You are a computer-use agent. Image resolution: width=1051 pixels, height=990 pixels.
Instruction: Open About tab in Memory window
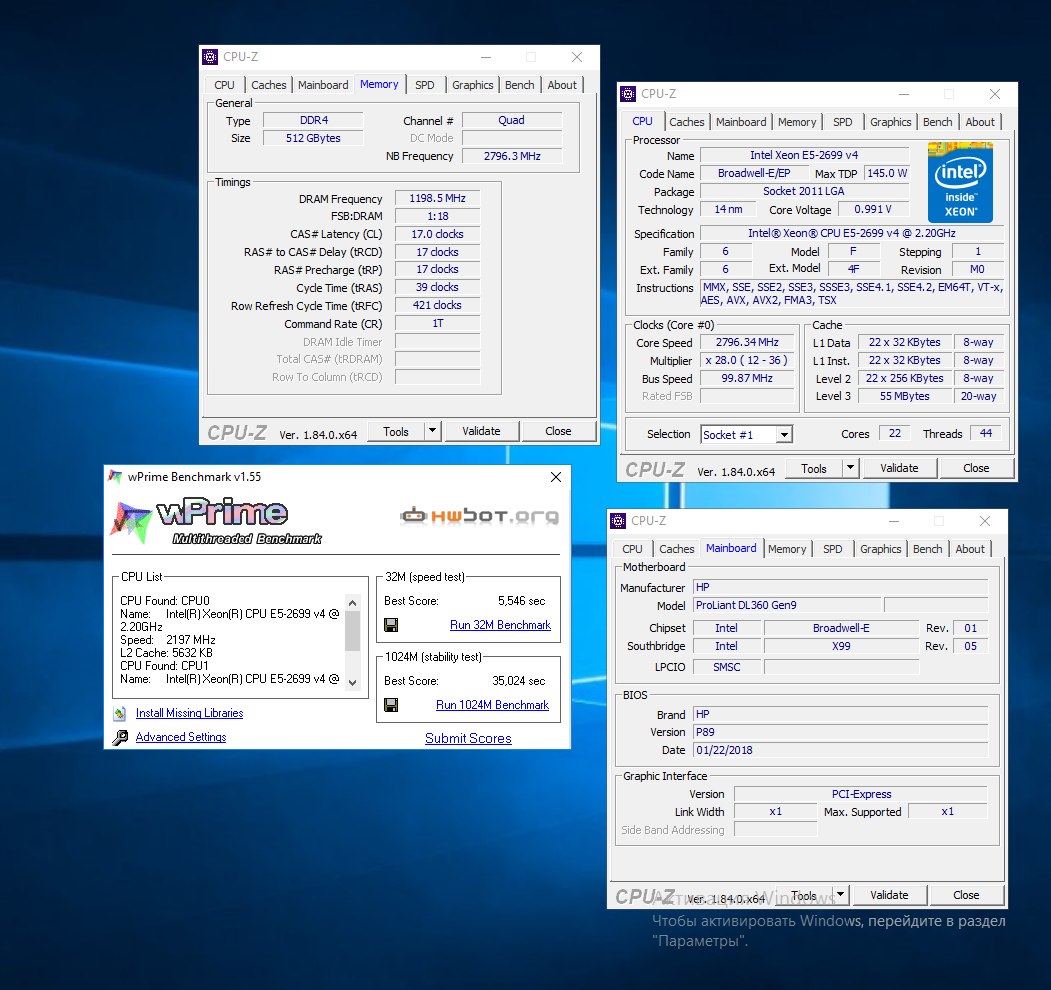pyautogui.click(x=562, y=85)
